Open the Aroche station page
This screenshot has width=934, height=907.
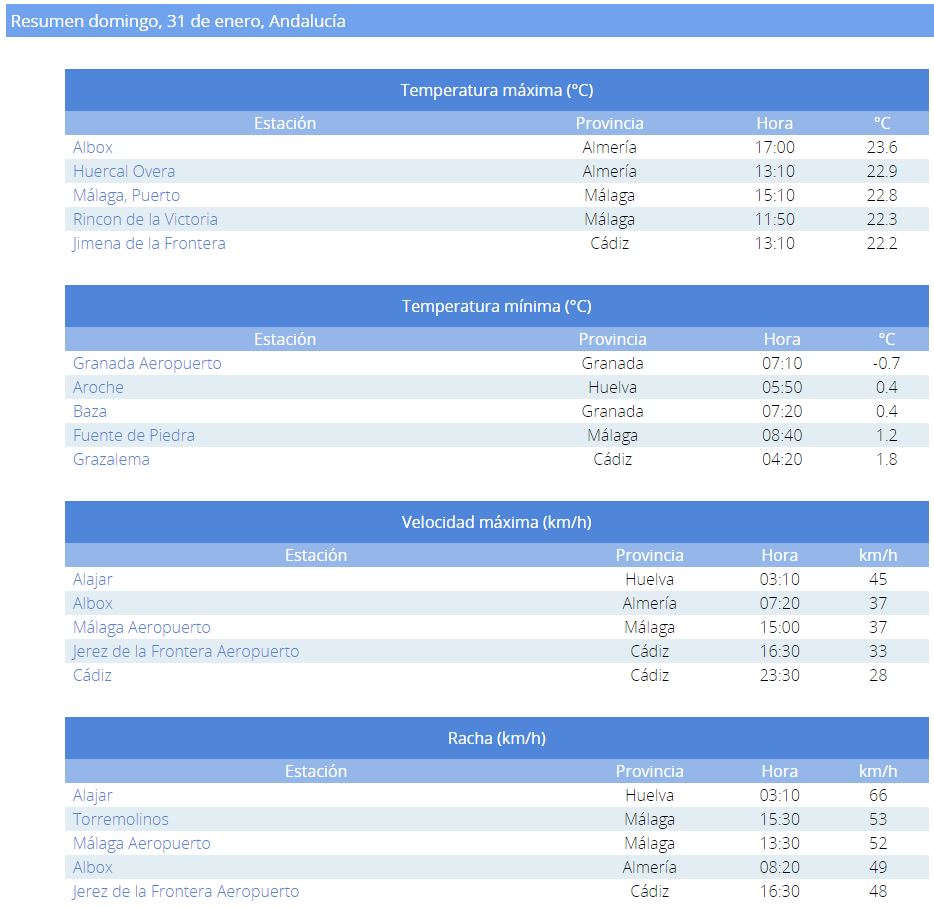[98, 387]
